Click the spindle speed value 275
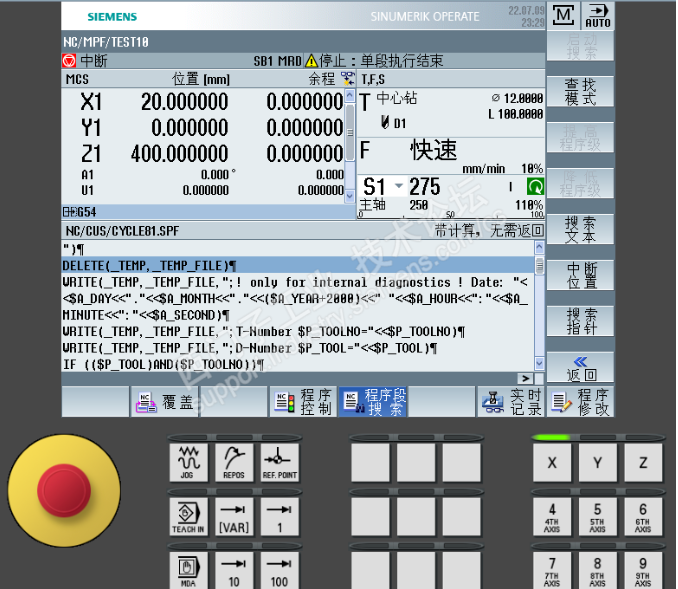Image resolution: width=678 pixels, height=589 pixels. [425, 187]
